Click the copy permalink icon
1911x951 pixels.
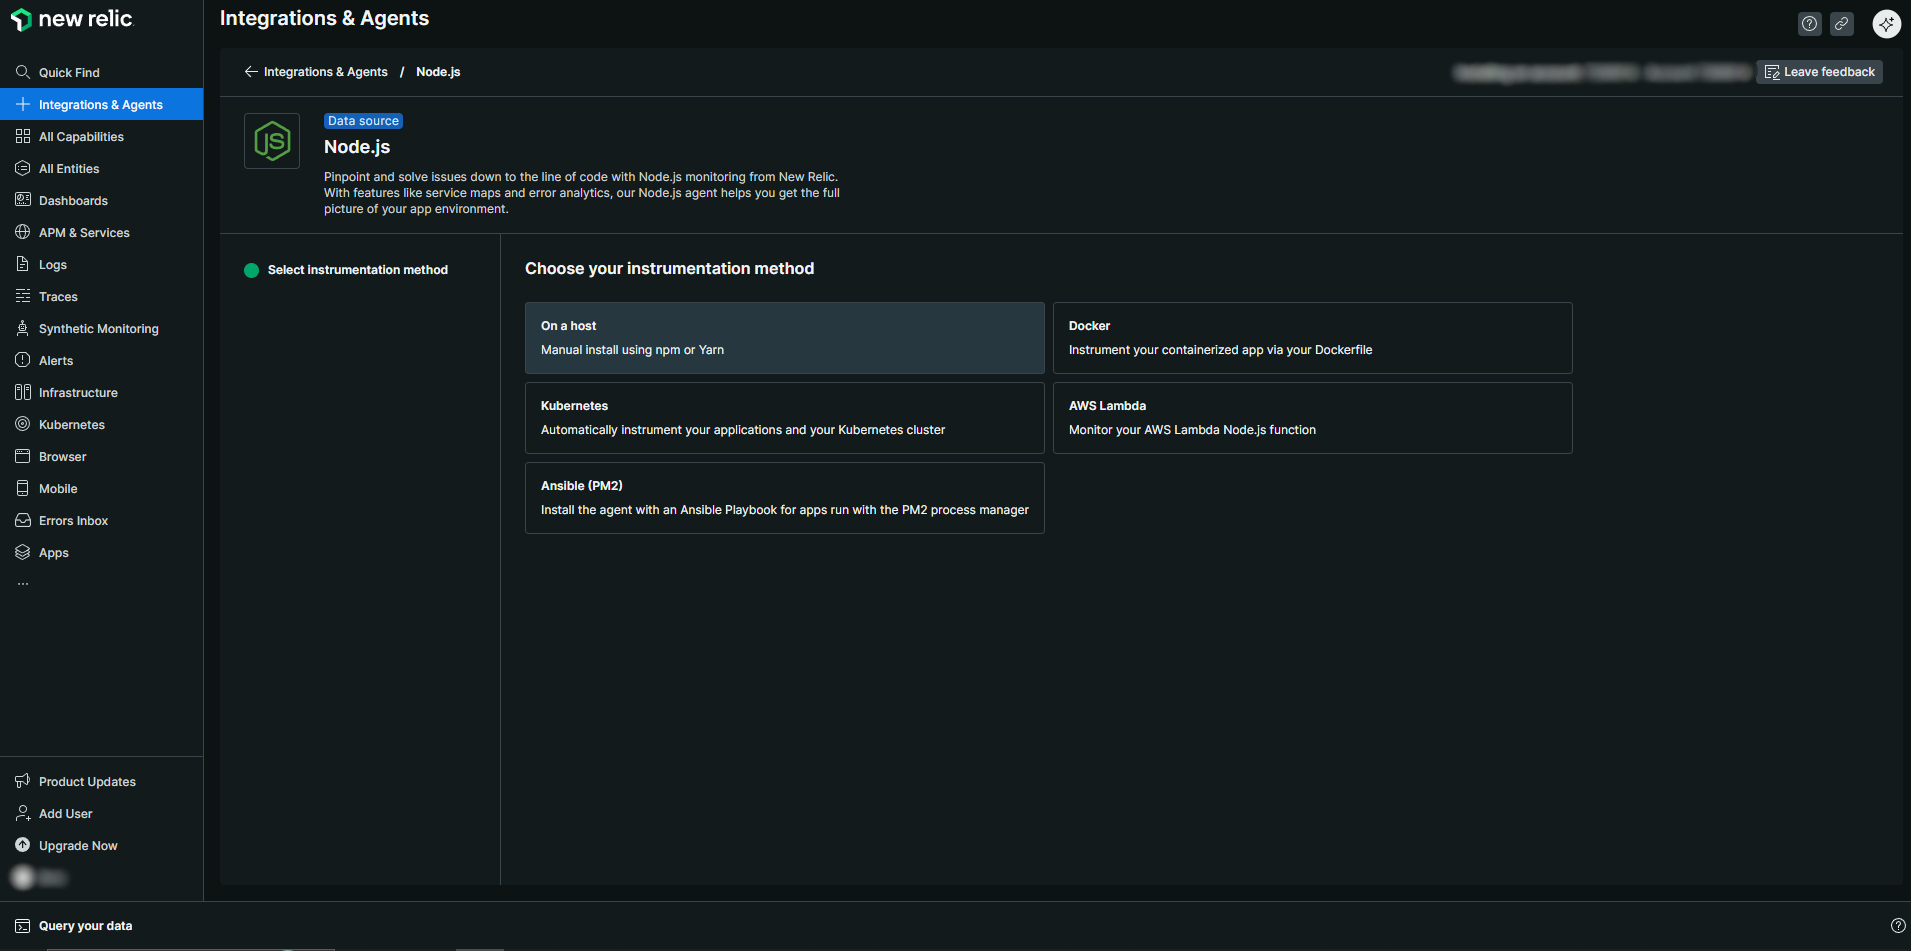(1841, 24)
